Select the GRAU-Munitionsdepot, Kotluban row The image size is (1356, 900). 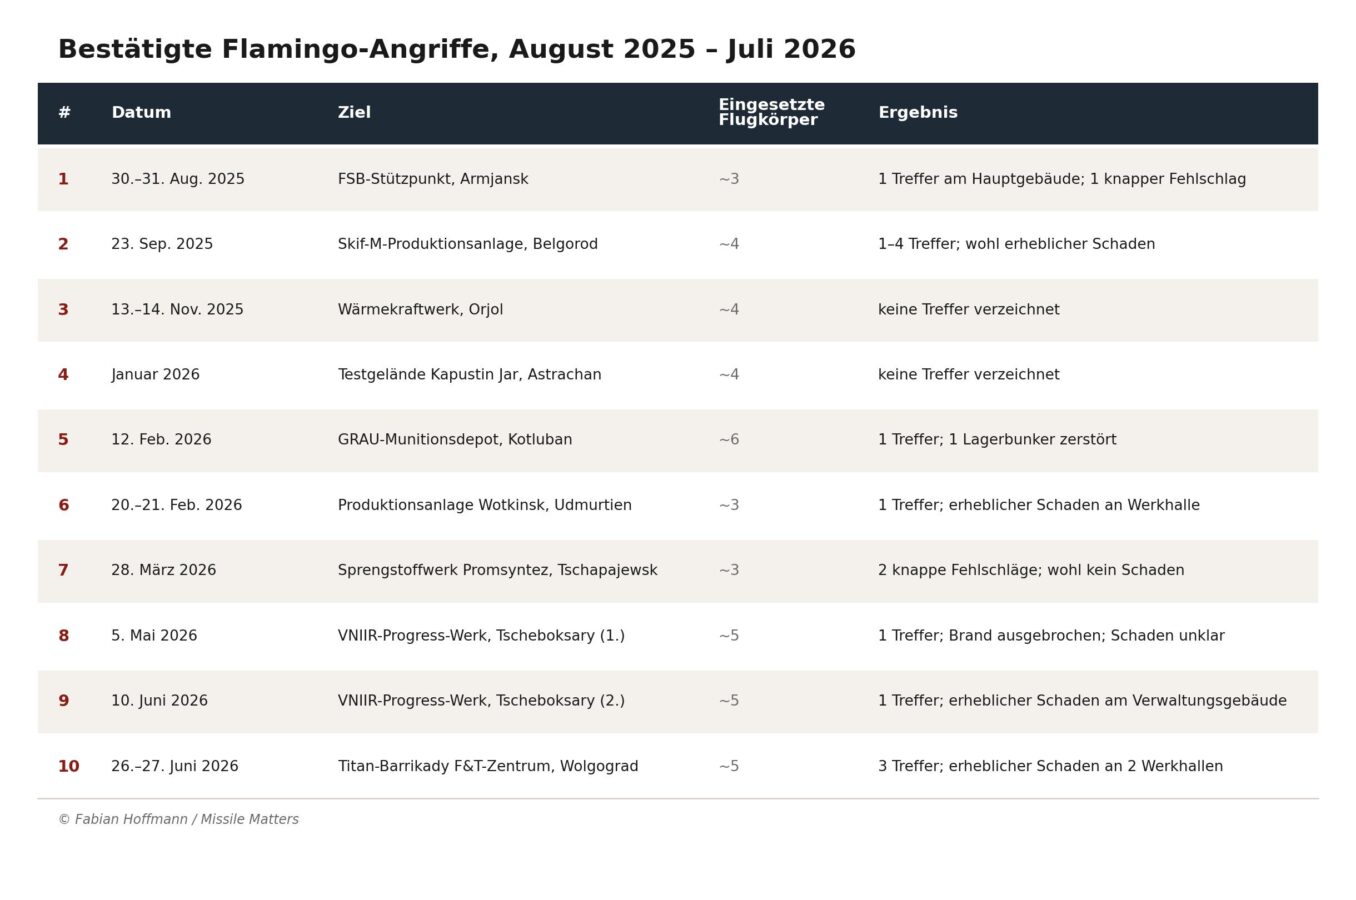[x=678, y=440]
